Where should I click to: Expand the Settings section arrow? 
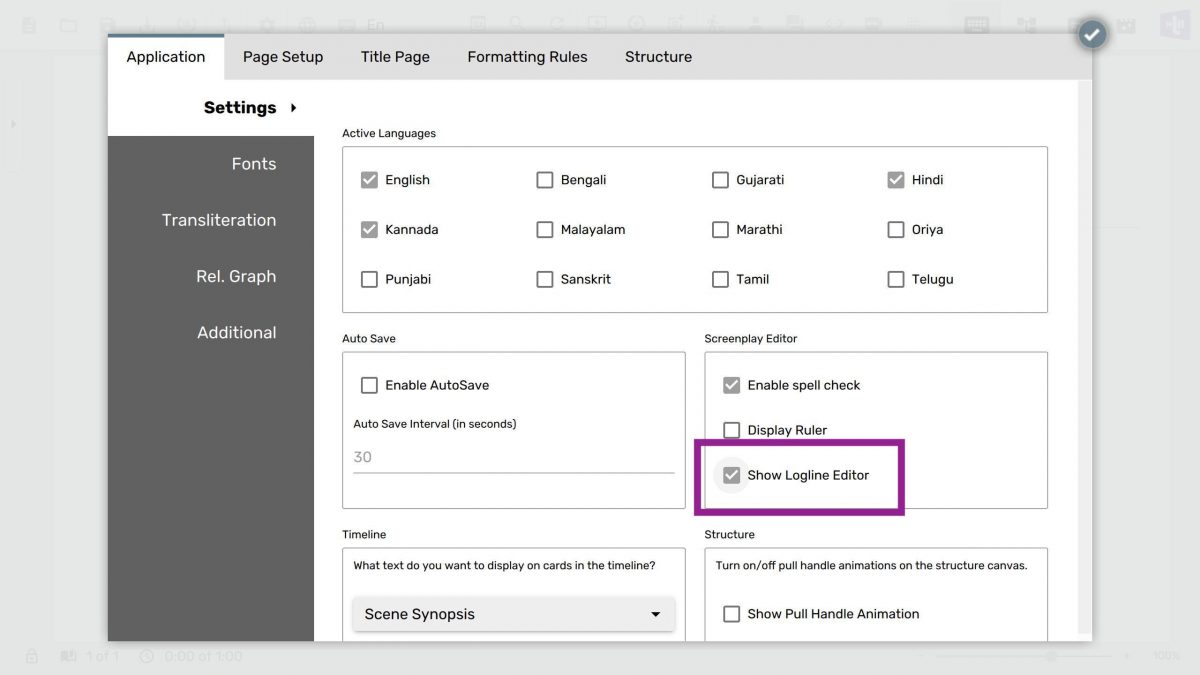pos(293,107)
